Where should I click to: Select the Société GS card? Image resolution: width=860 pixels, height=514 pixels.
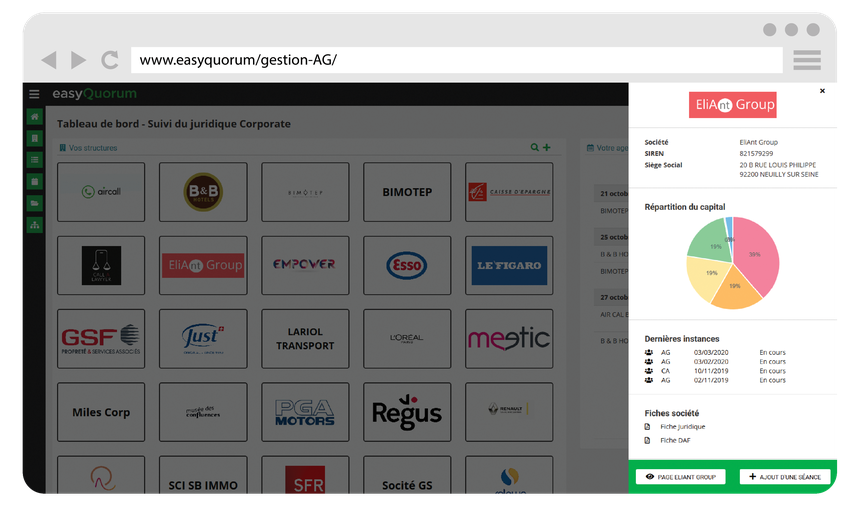click(x=407, y=475)
